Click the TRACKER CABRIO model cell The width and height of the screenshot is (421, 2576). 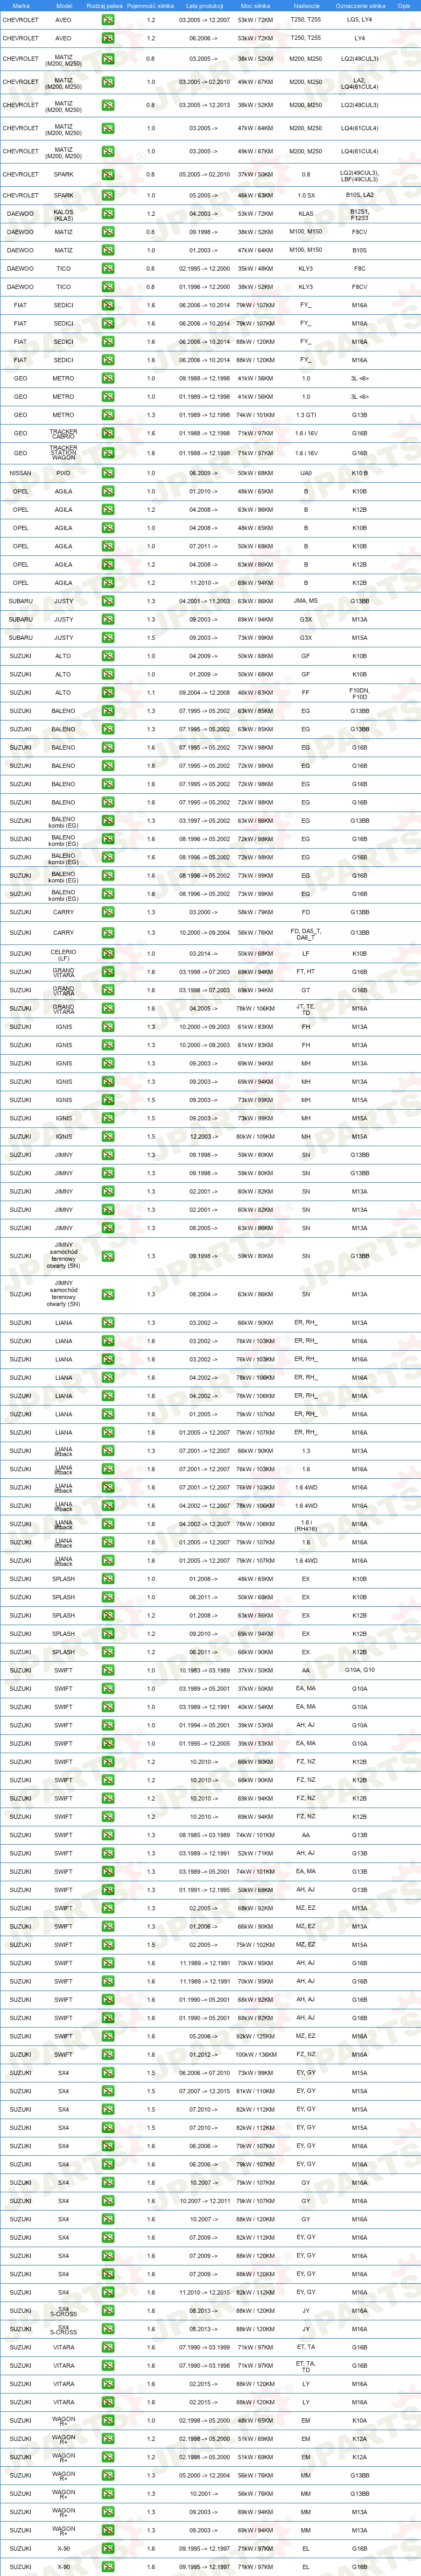coord(63,434)
